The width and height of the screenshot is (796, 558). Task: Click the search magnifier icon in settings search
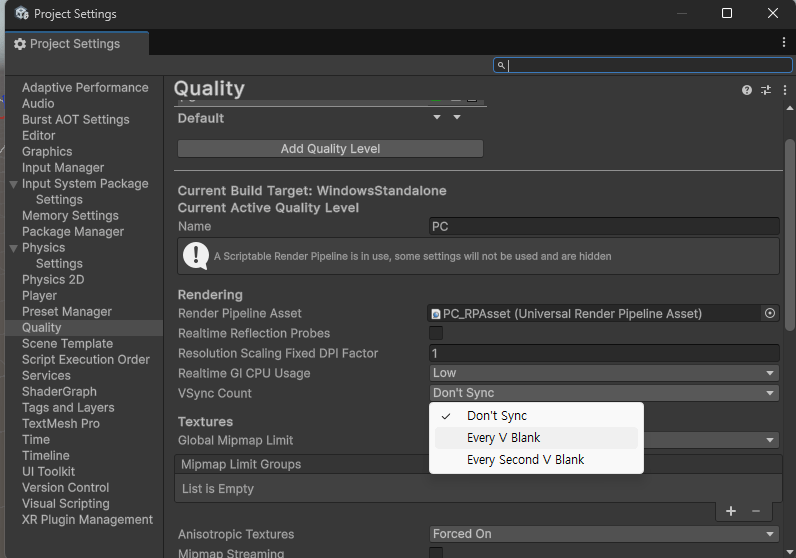(502, 66)
